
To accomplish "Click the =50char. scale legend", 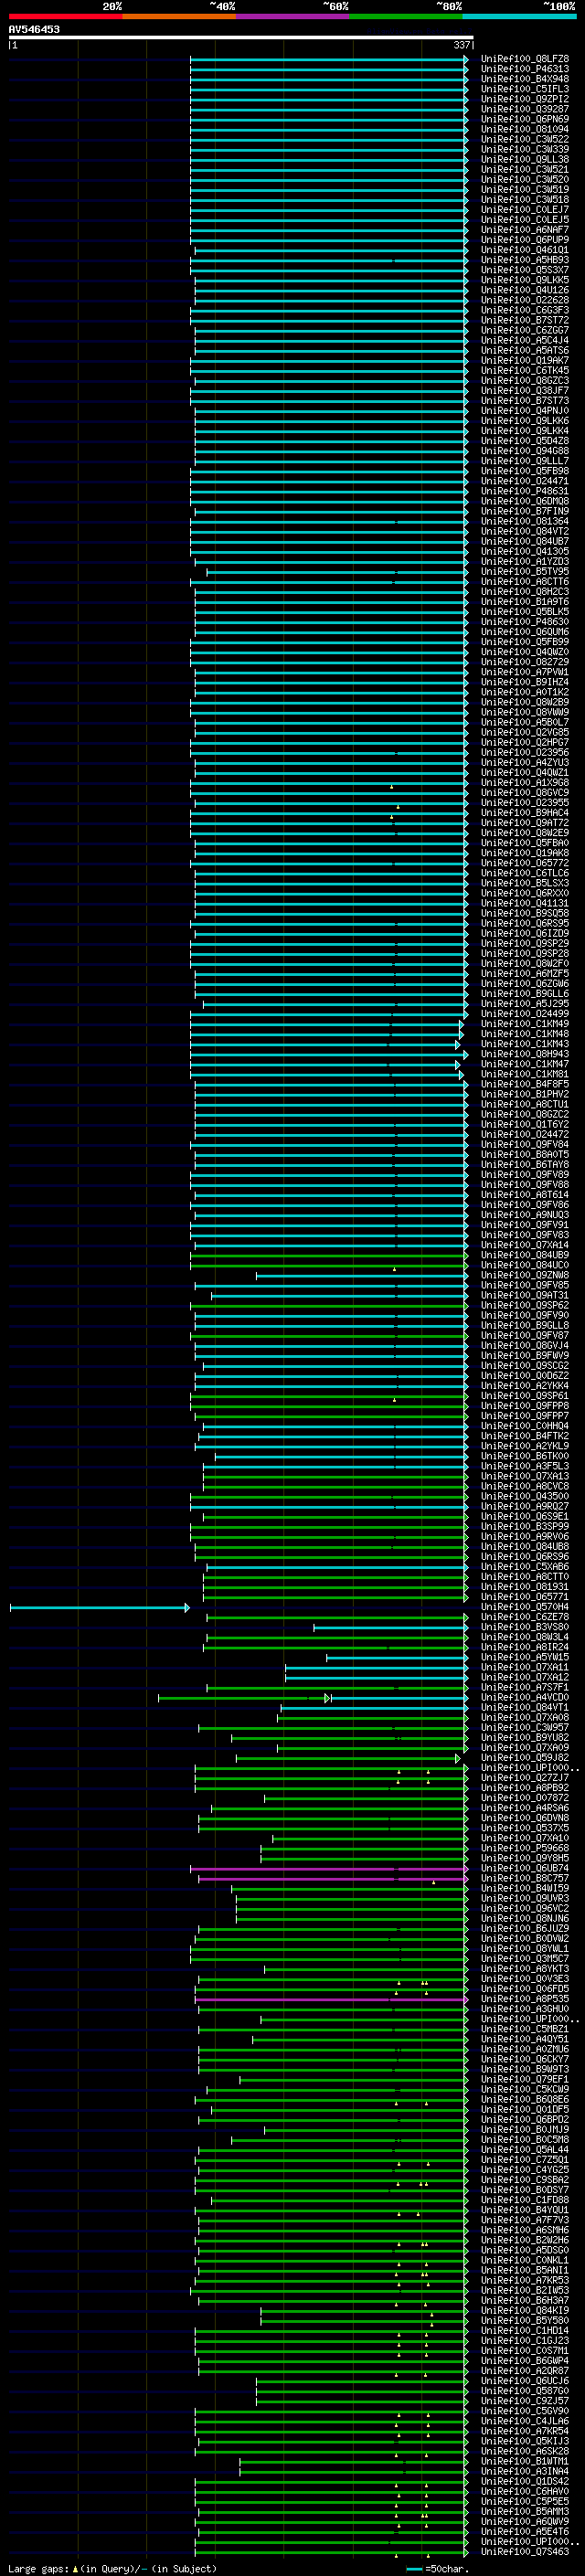I will (x=439, y=2569).
